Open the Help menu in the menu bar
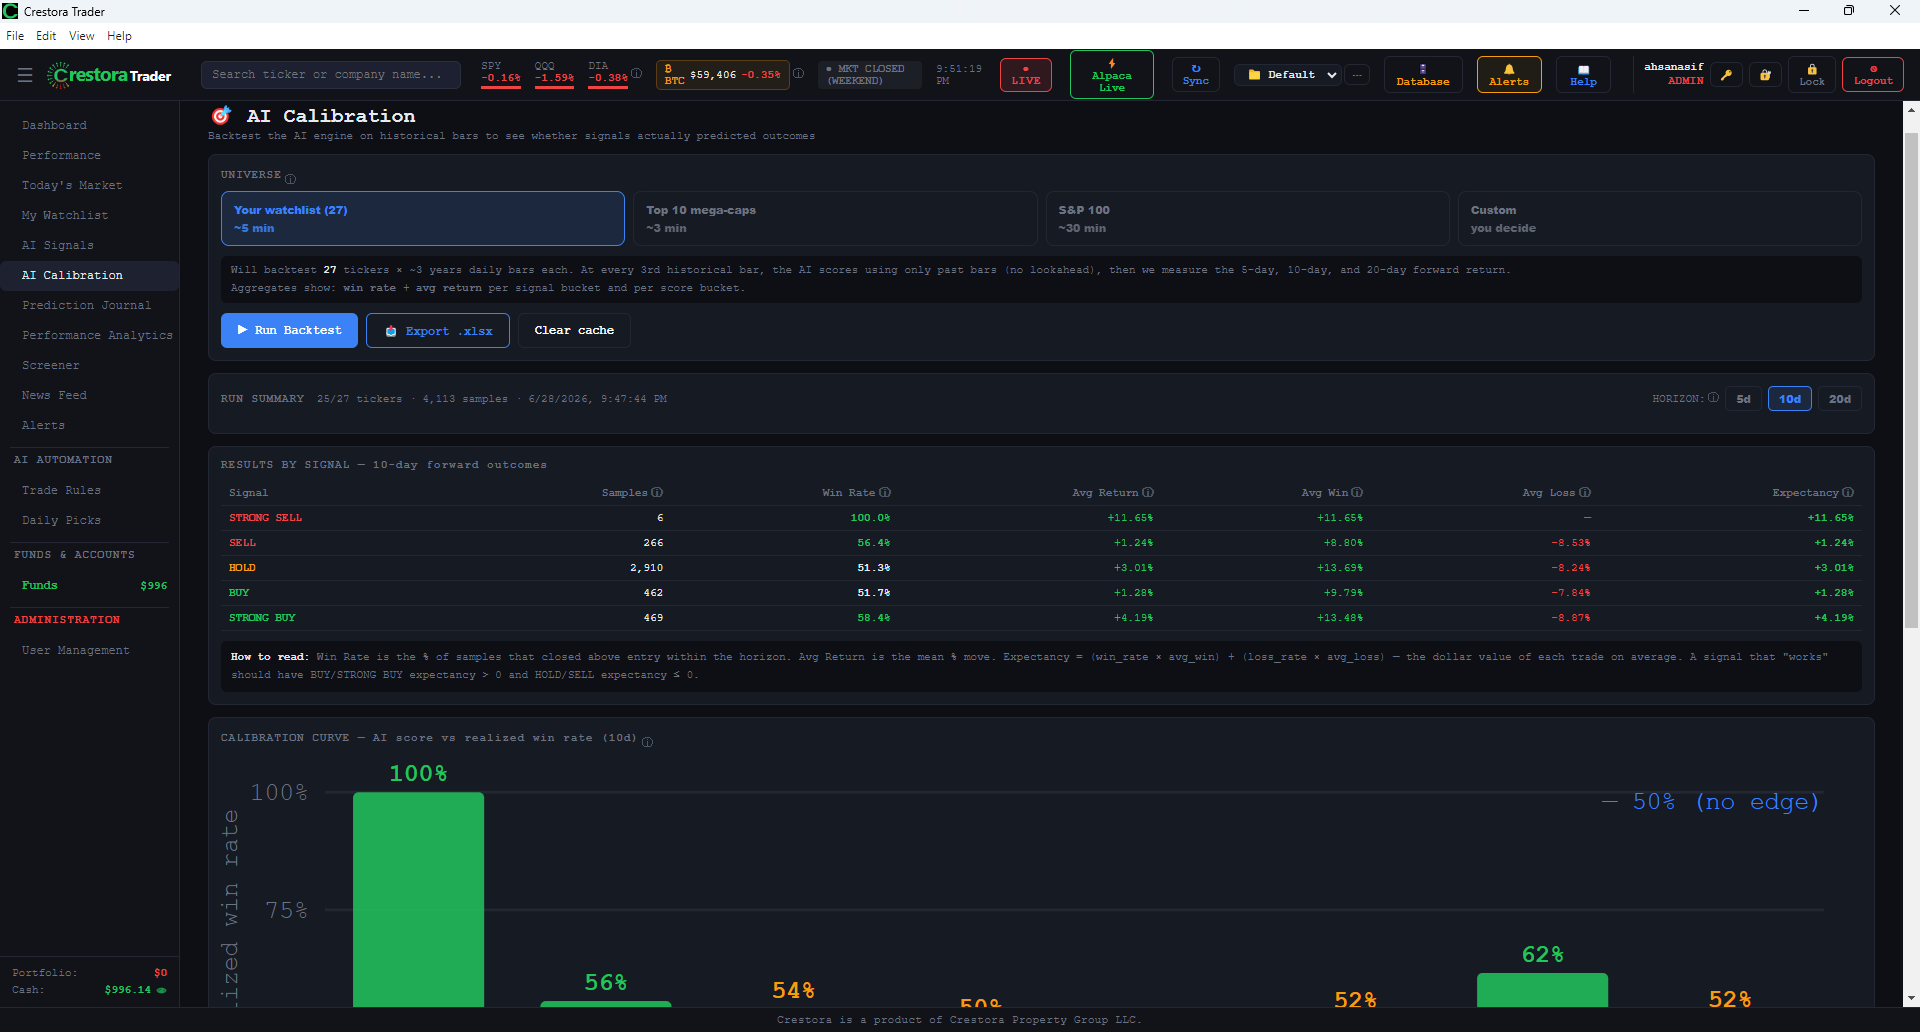 point(119,36)
